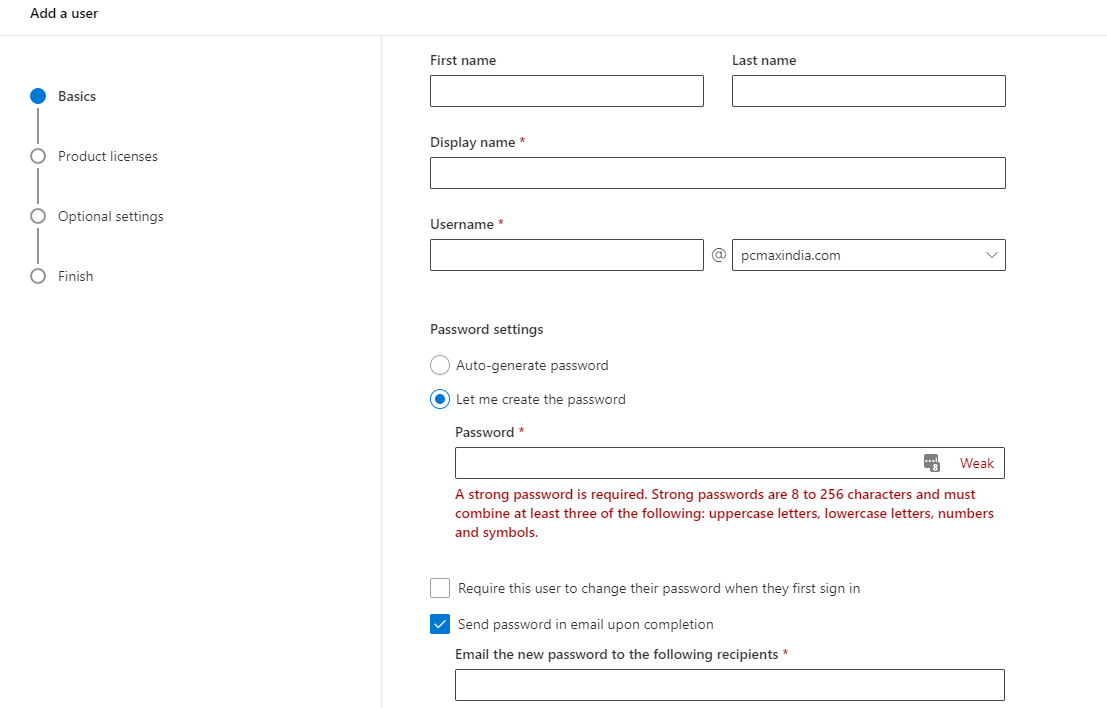Click the Basics step label
This screenshot has height=708, width=1107.
tap(77, 96)
